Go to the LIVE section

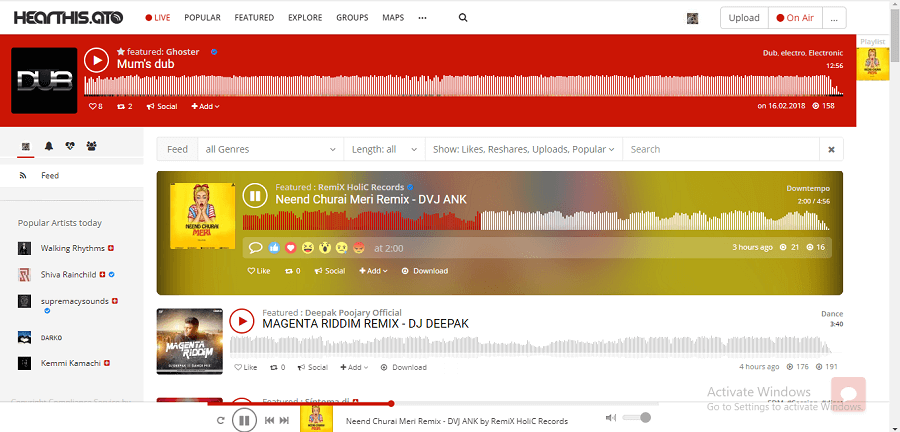[x=158, y=18]
